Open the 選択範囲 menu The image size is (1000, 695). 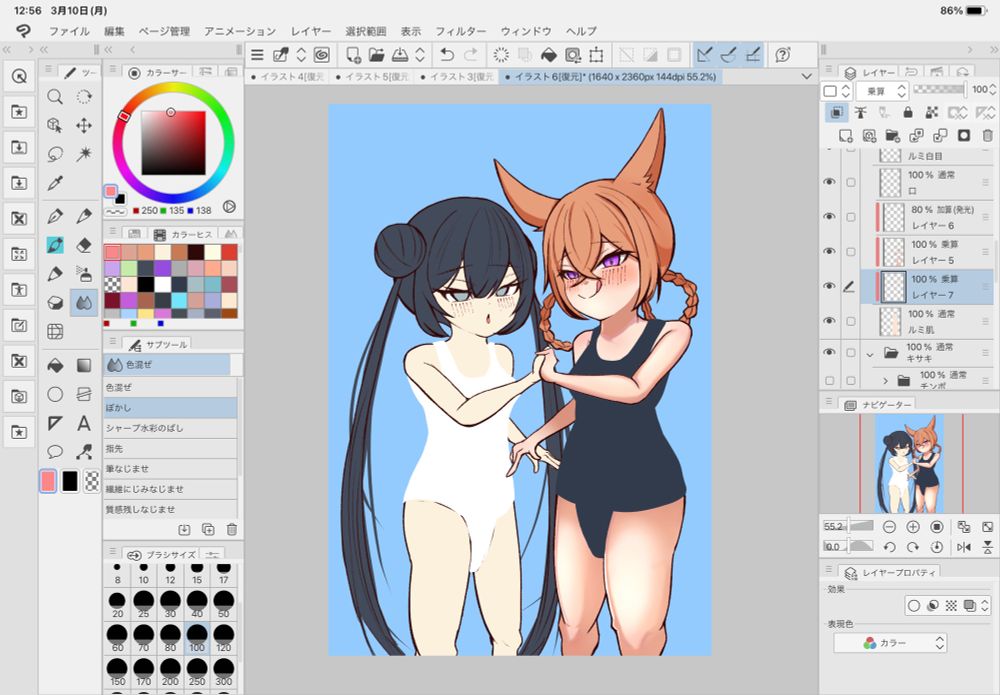pyautogui.click(x=365, y=31)
